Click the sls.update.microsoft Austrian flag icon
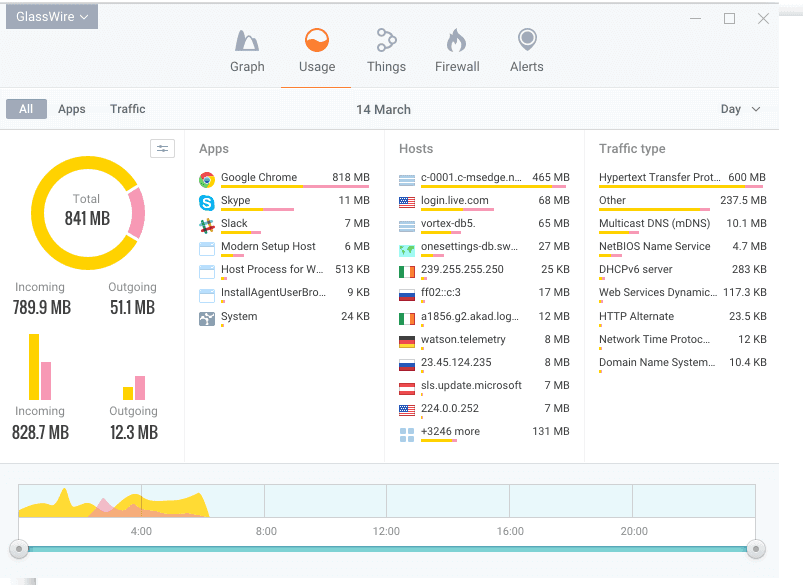The width and height of the screenshot is (803, 585). coord(407,388)
